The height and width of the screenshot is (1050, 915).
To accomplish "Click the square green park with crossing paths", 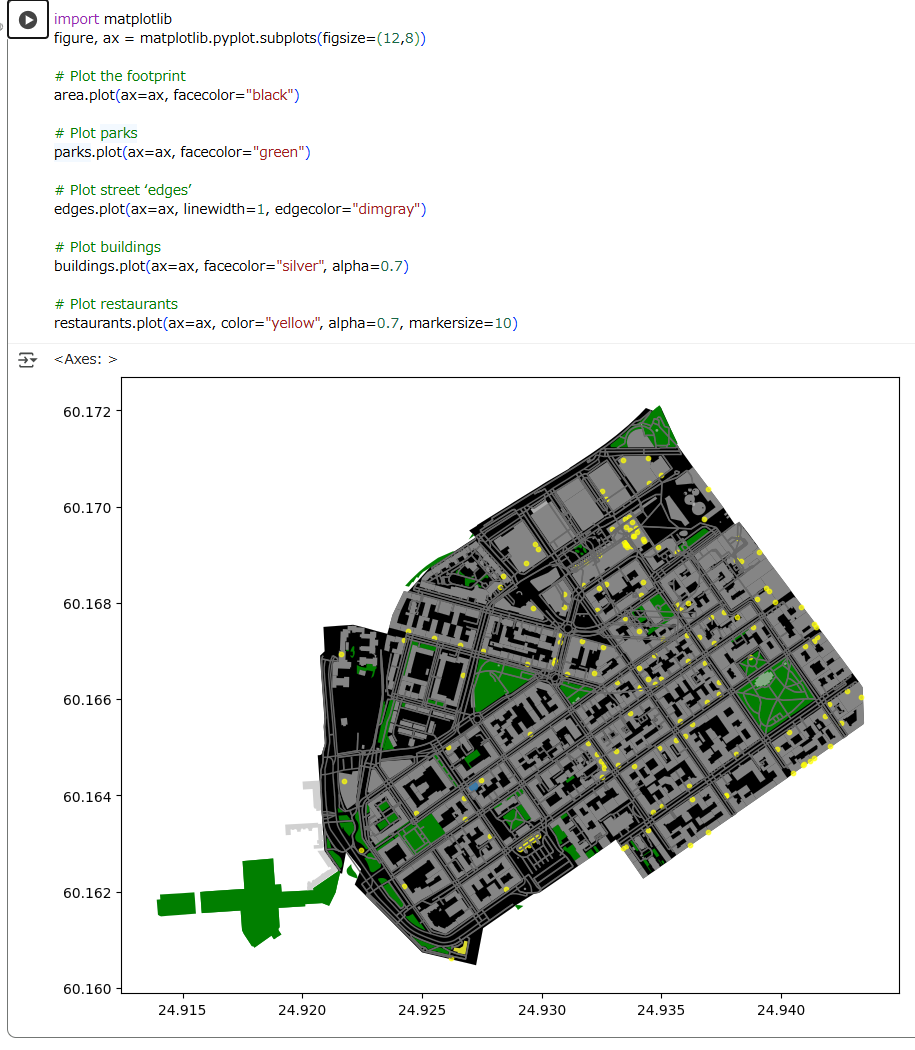I will click(776, 692).
